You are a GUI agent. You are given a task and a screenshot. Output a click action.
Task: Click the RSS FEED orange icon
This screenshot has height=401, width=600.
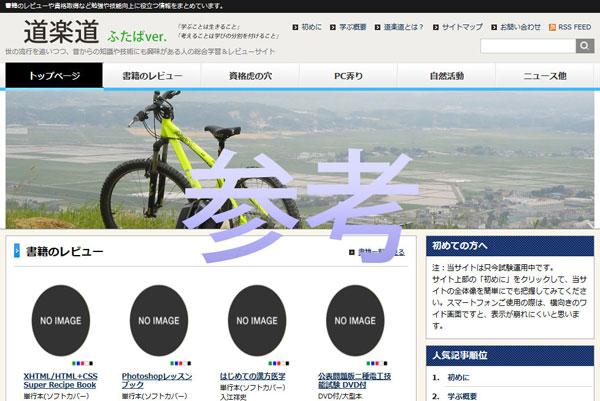552,27
